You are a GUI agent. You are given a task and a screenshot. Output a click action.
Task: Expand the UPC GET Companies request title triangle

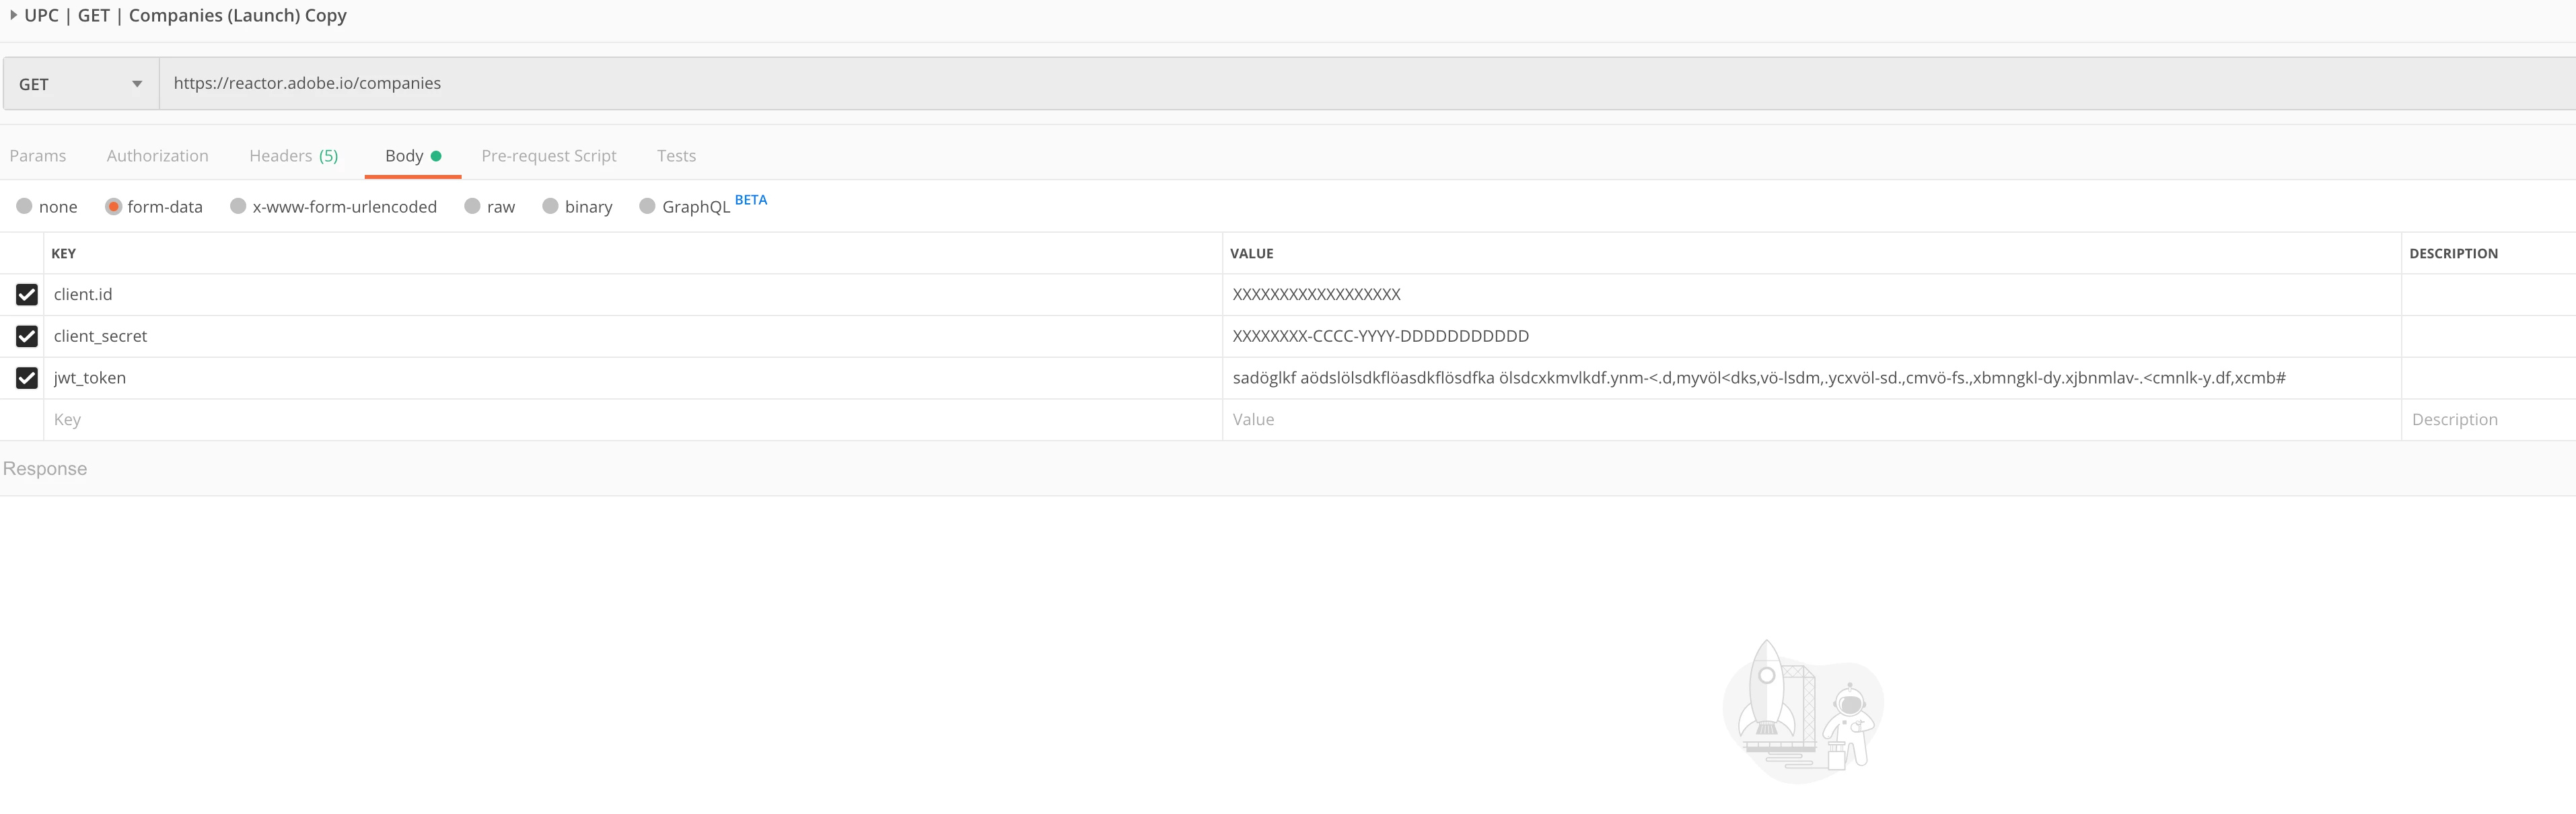(14, 15)
